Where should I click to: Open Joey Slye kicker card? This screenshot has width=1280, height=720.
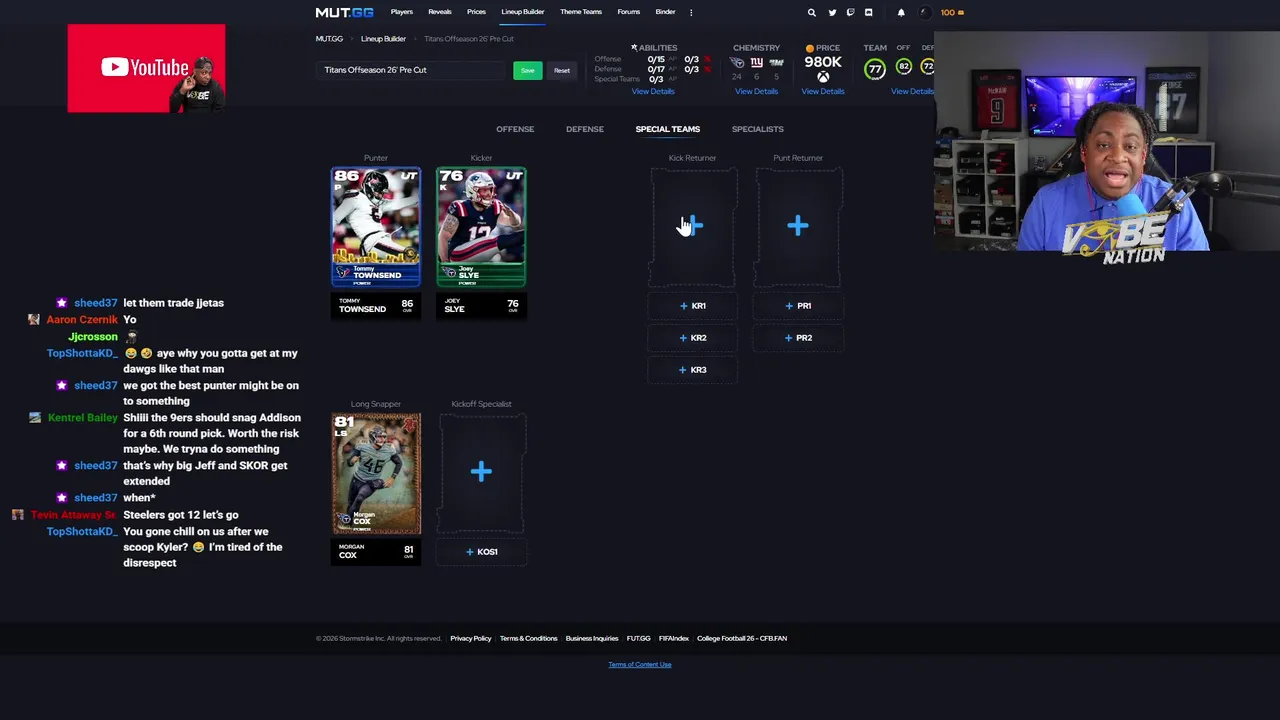(481, 227)
